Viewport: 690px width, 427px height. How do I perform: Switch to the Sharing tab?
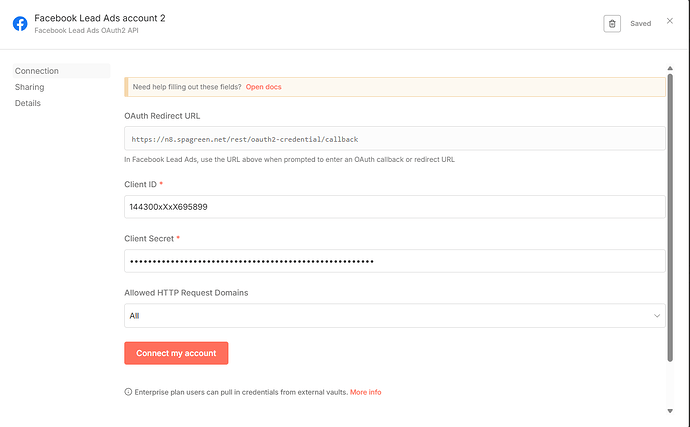coord(29,87)
